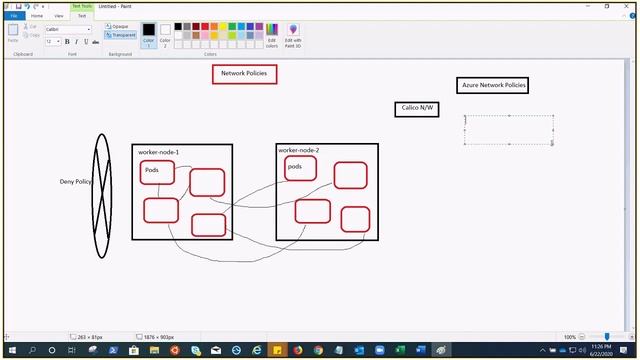The image size is (640, 360).
Task: Click the Azure Network Policies box
Action: tap(493, 85)
